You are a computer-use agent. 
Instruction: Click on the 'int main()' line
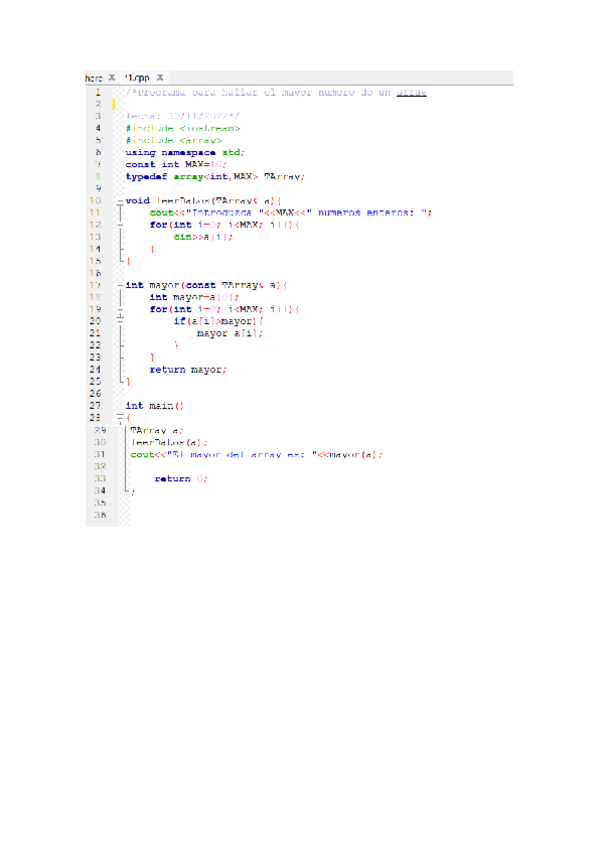click(x=155, y=406)
